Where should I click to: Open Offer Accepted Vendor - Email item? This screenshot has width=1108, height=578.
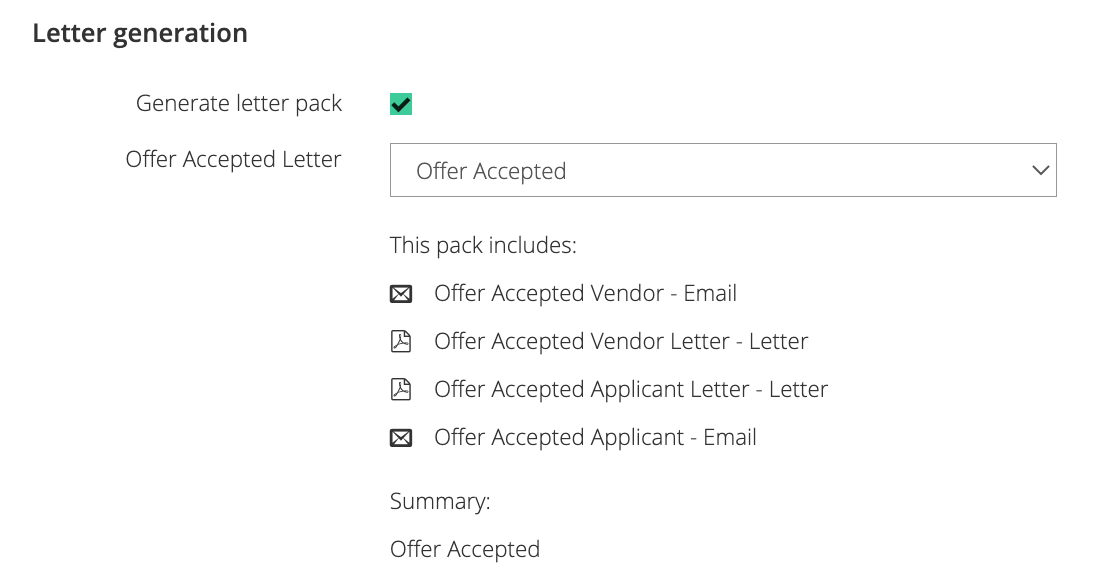pyautogui.click(x=585, y=293)
